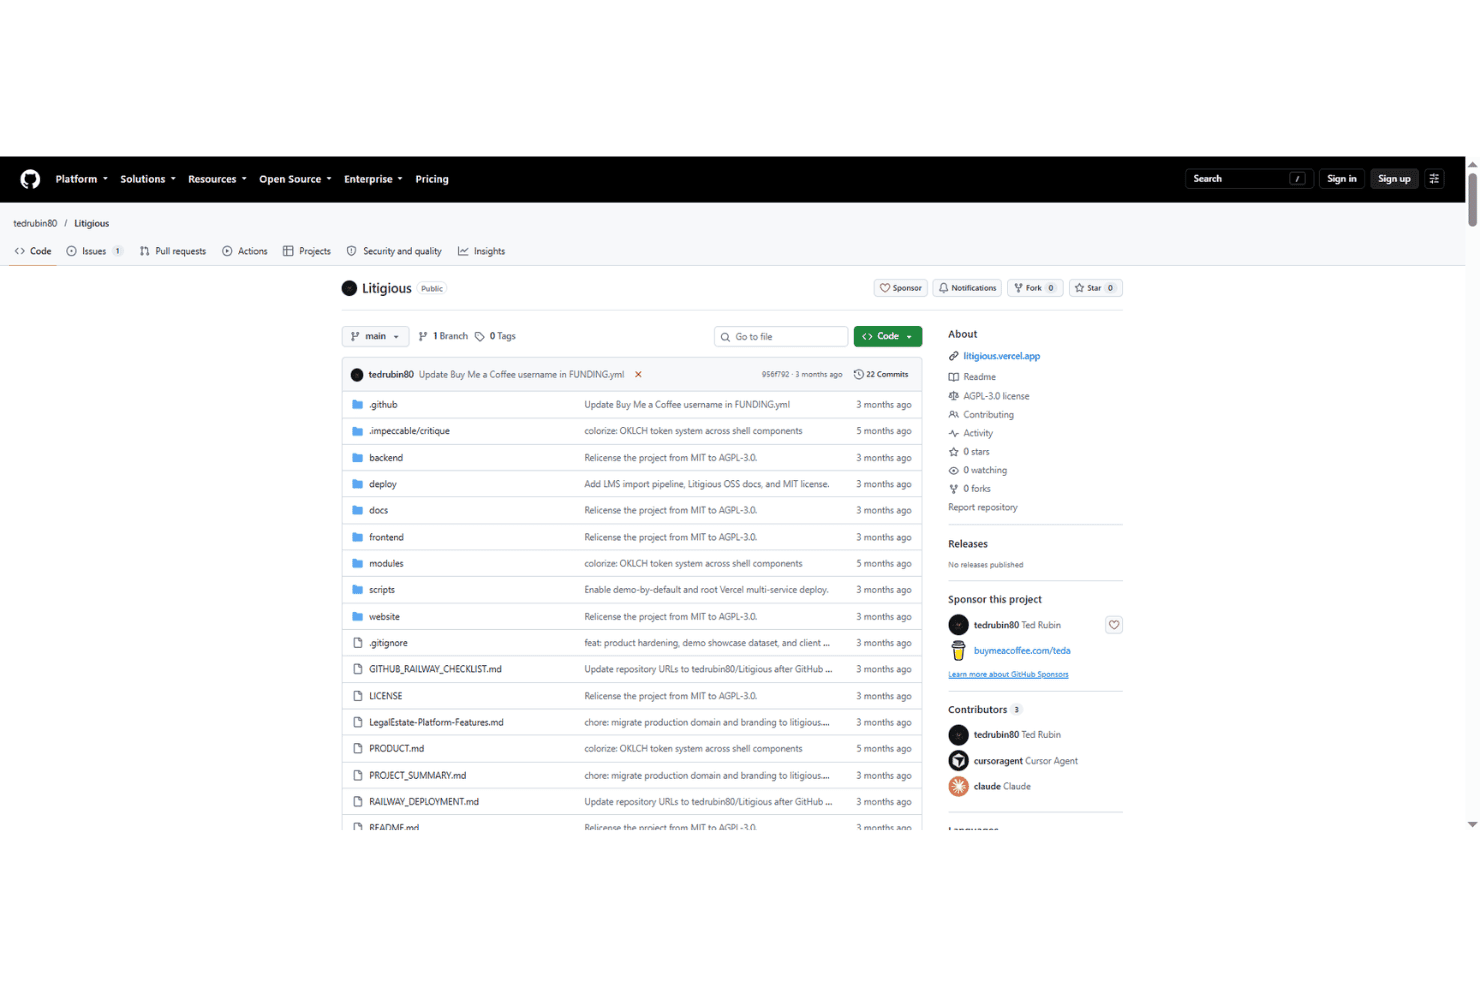This screenshot has height=987, width=1480.
Task: Click the heart sponsor icon next to tedrubin80
Action: point(1113,625)
